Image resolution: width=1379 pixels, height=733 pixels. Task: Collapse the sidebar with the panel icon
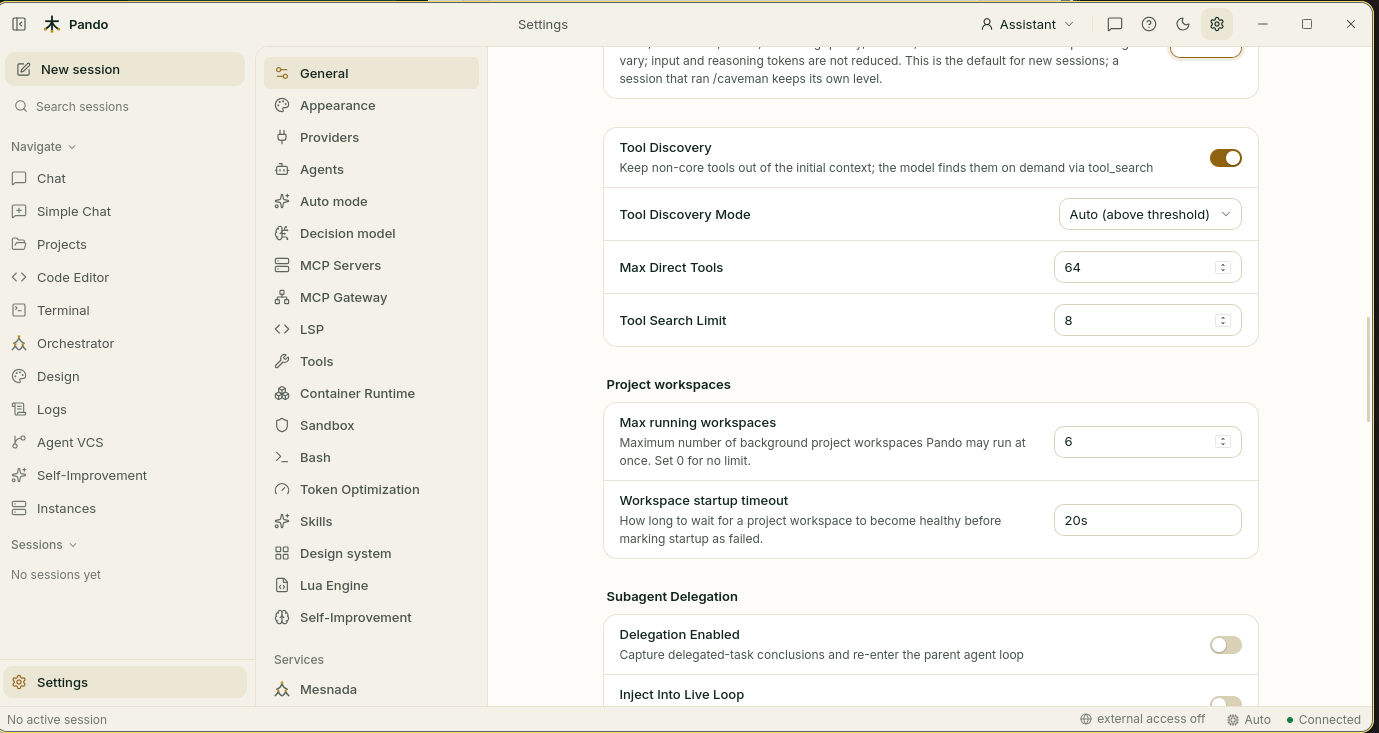[x=19, y=24]
